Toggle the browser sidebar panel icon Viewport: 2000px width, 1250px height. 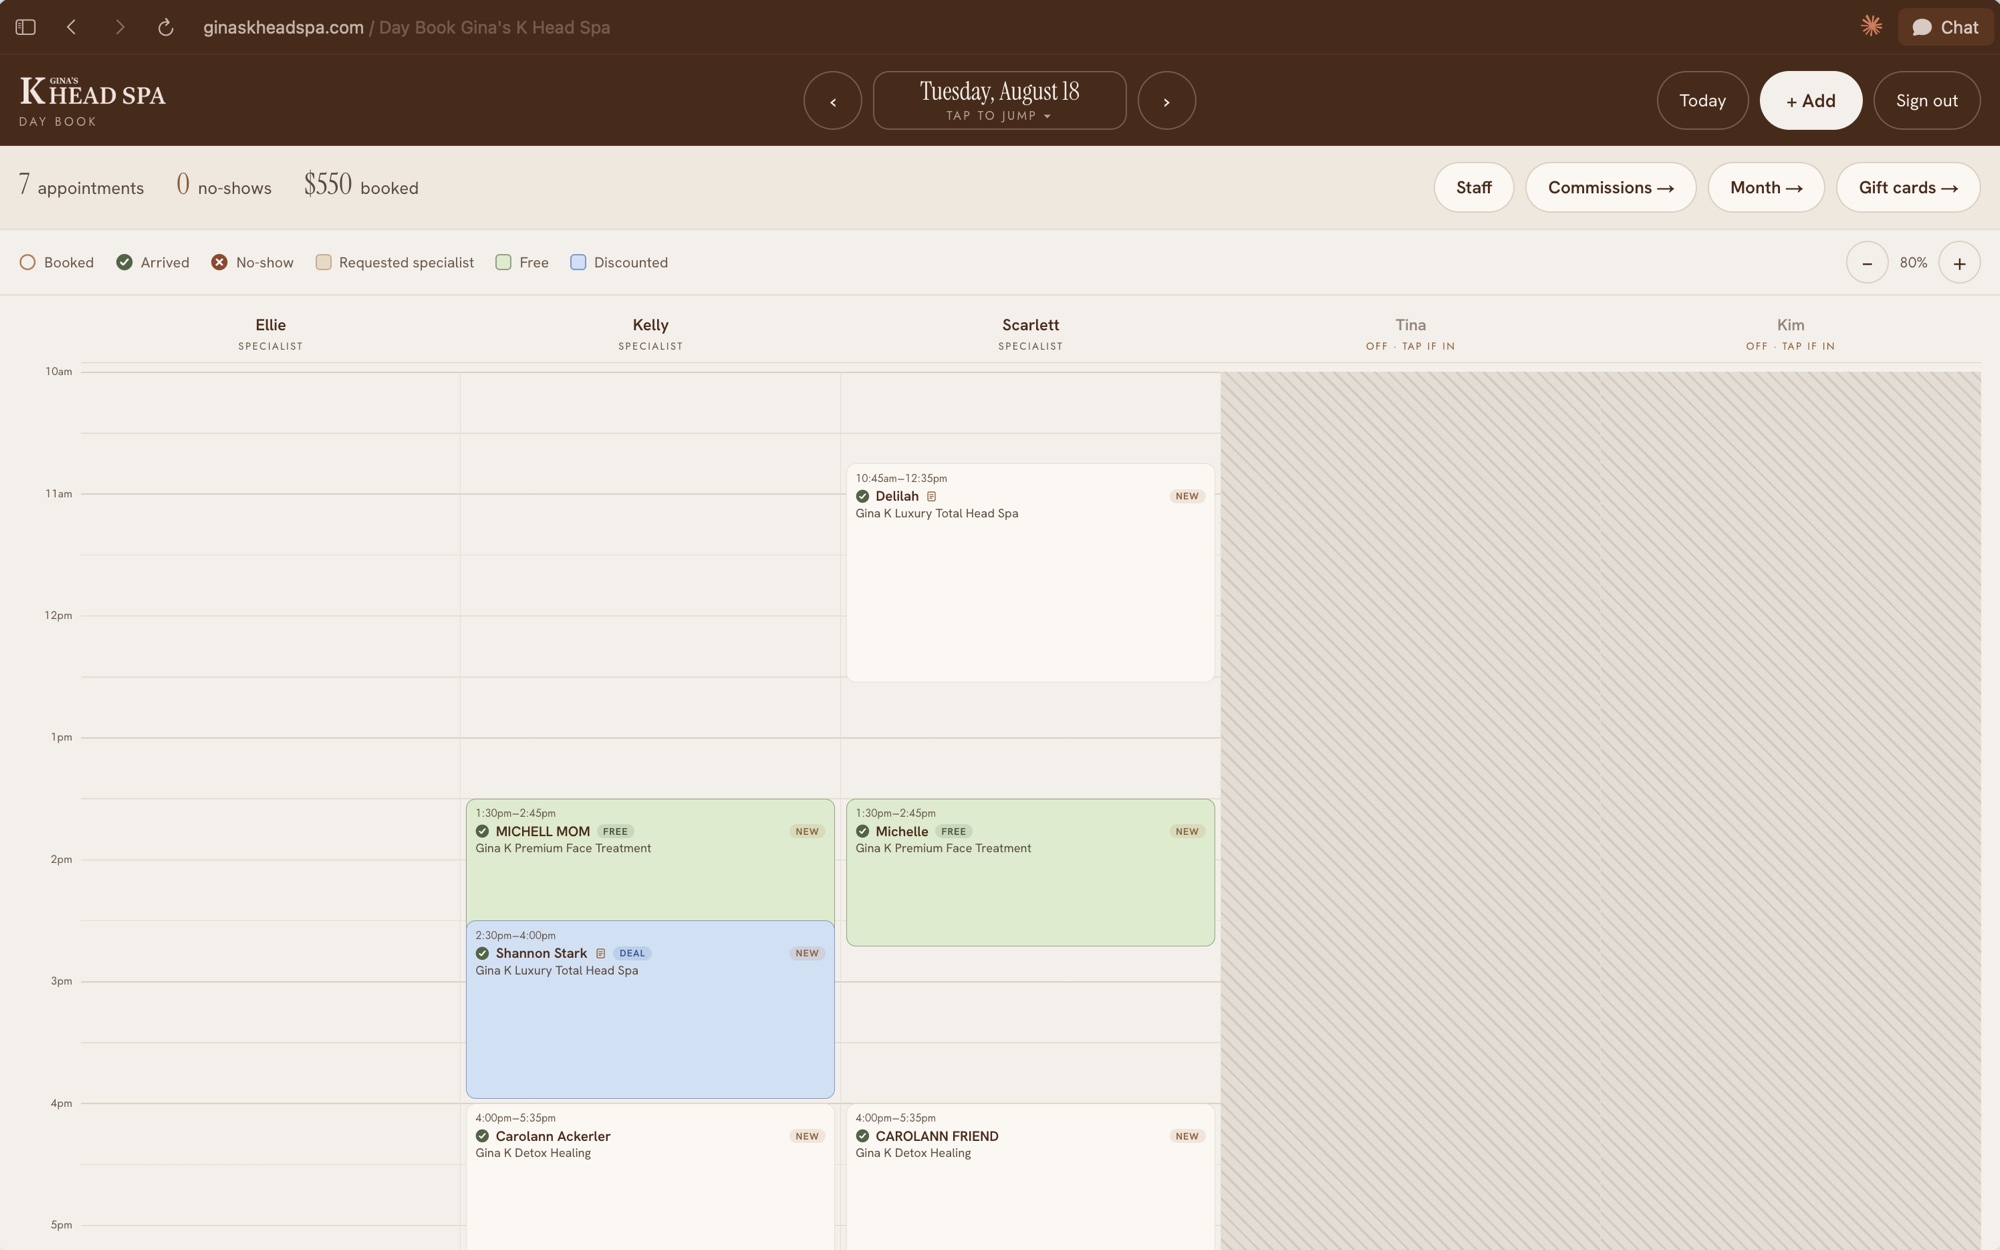point(26,27)
